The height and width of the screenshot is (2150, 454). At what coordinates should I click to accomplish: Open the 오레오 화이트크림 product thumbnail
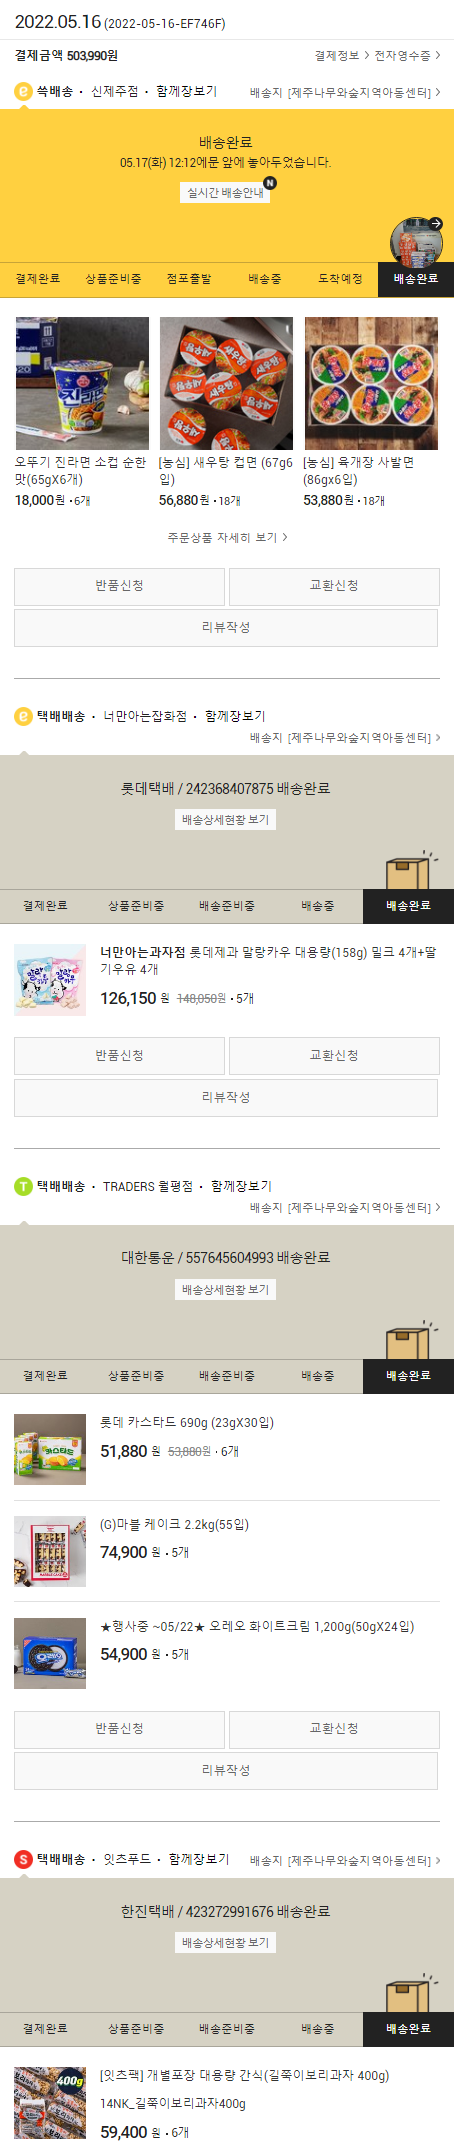pyautogui.click(x=50, y=1653)
